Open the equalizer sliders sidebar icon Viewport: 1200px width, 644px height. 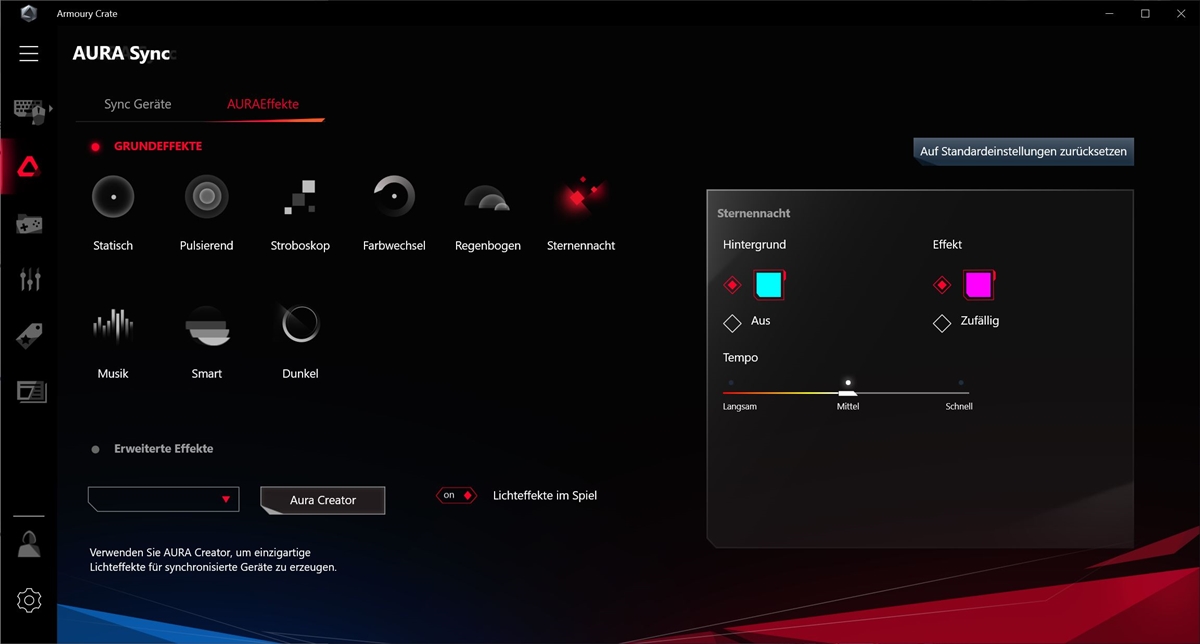coord(29,279)
